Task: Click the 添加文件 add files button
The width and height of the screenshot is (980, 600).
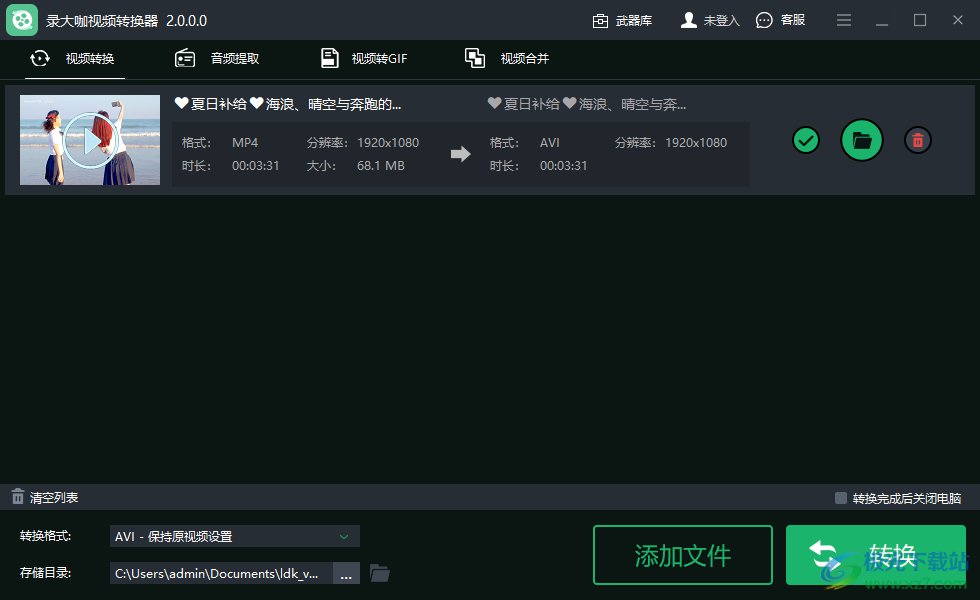Action: click(x=683, y=555)
